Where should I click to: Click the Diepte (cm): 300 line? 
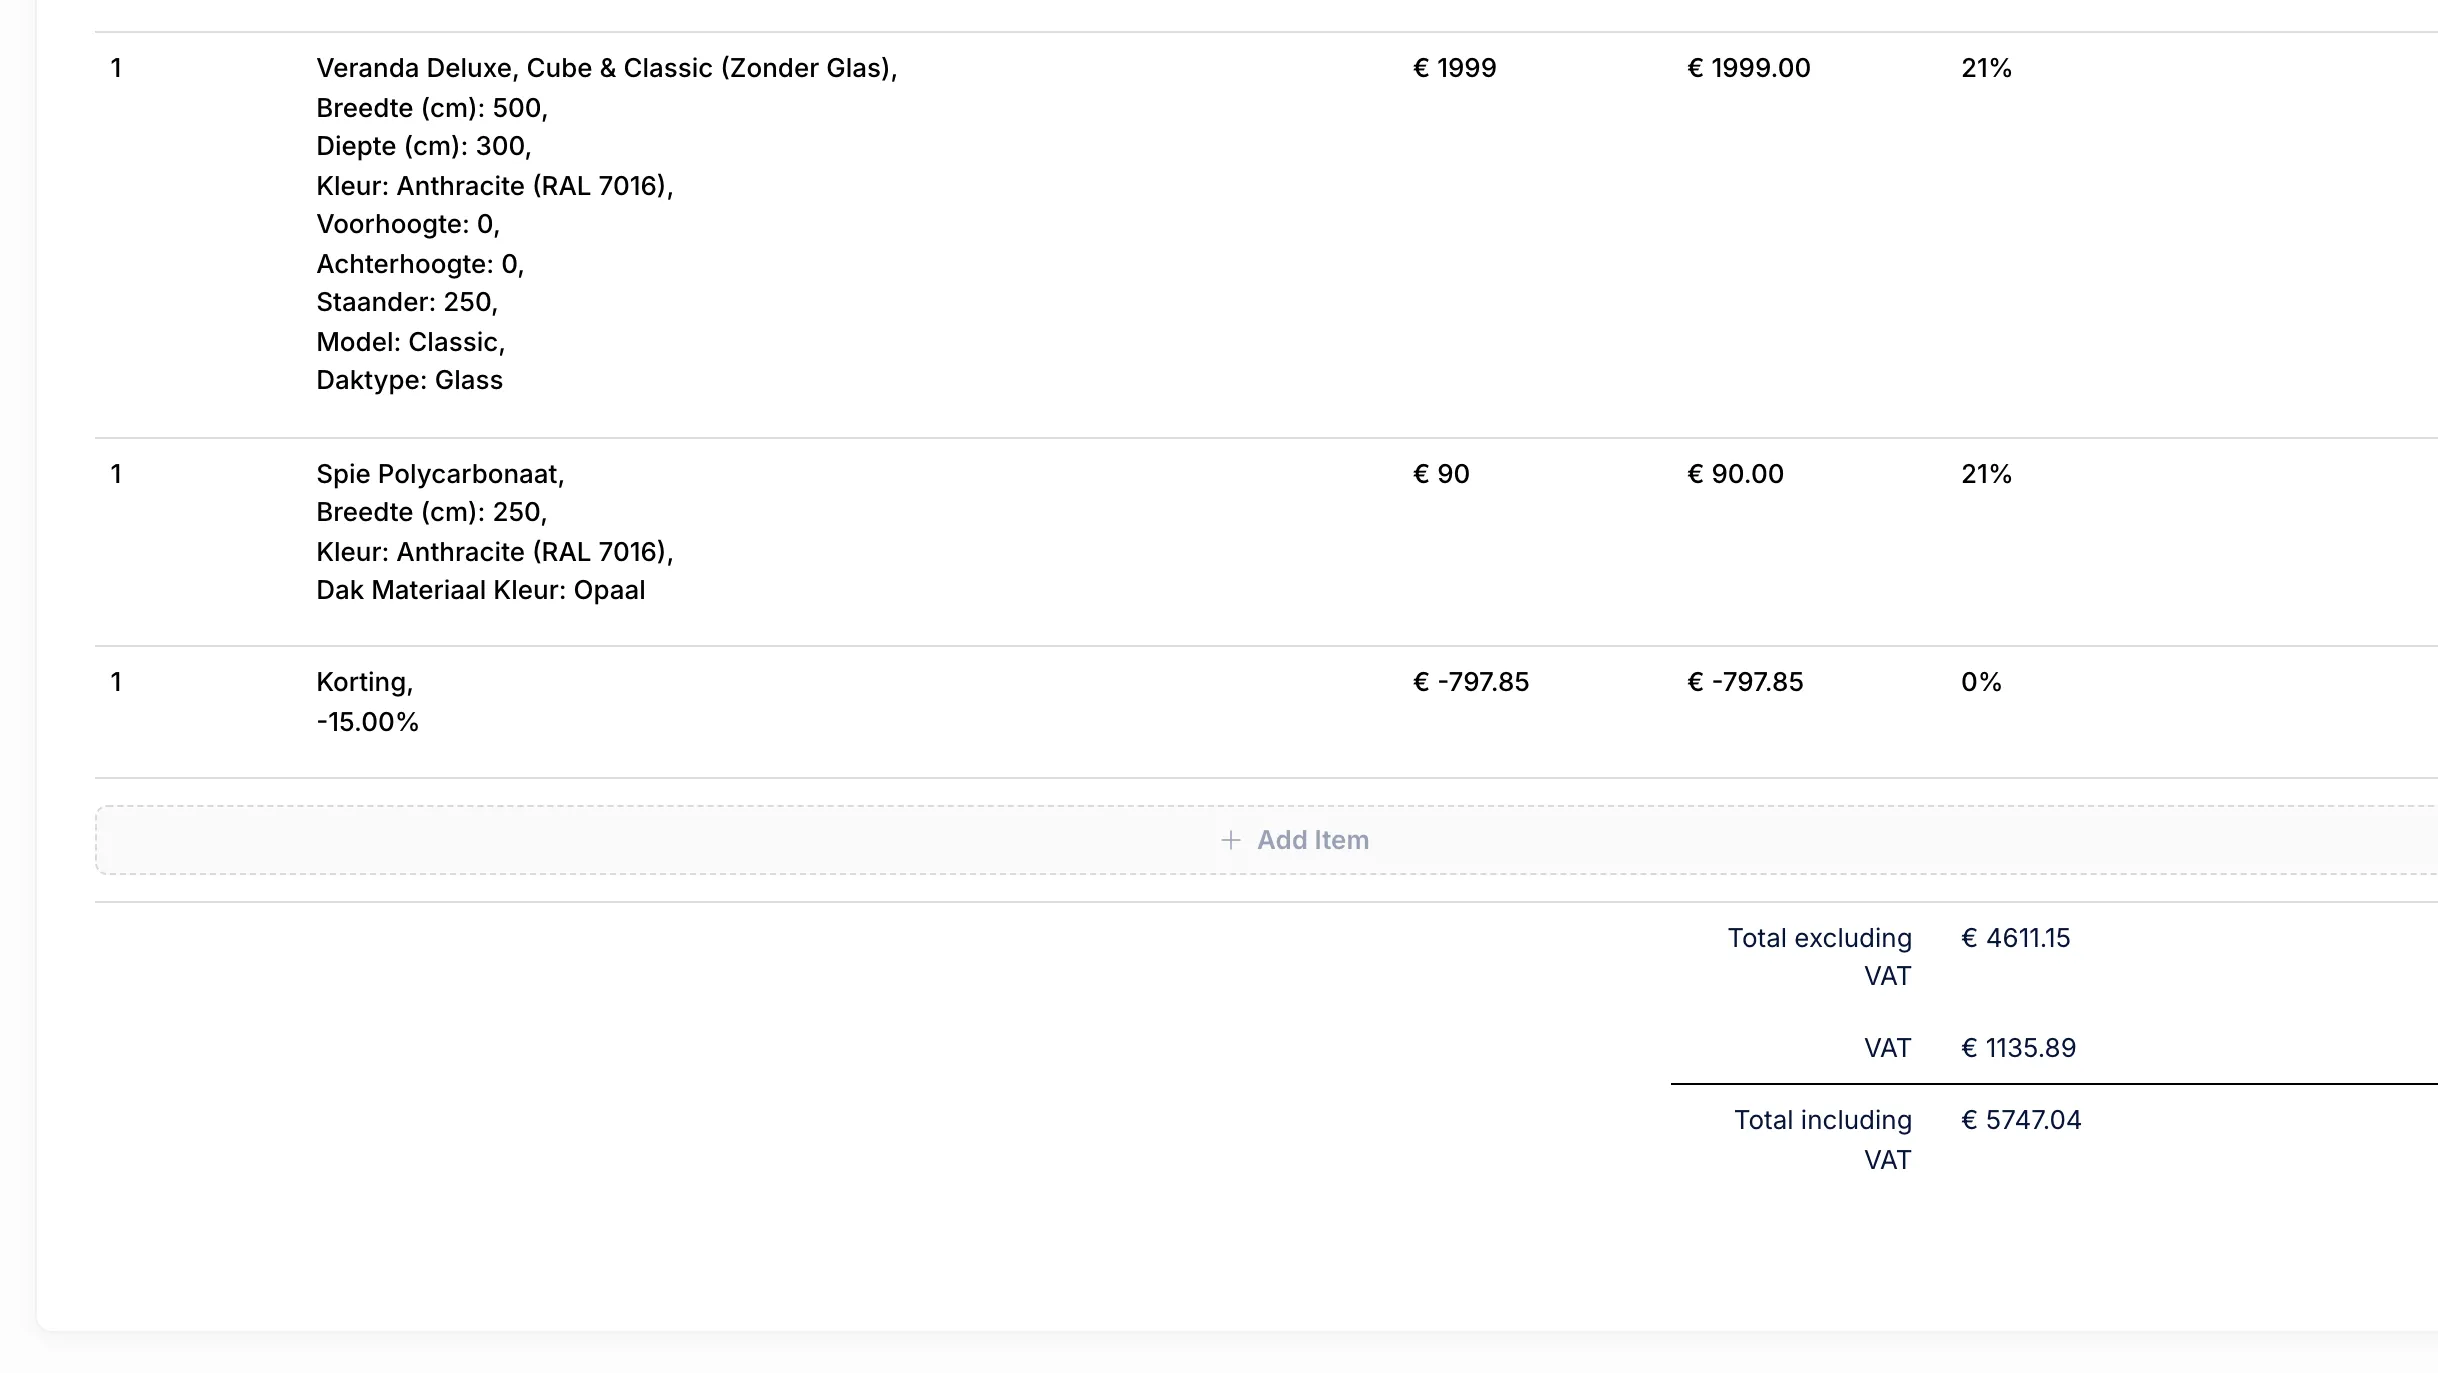[x=424, y=146]
